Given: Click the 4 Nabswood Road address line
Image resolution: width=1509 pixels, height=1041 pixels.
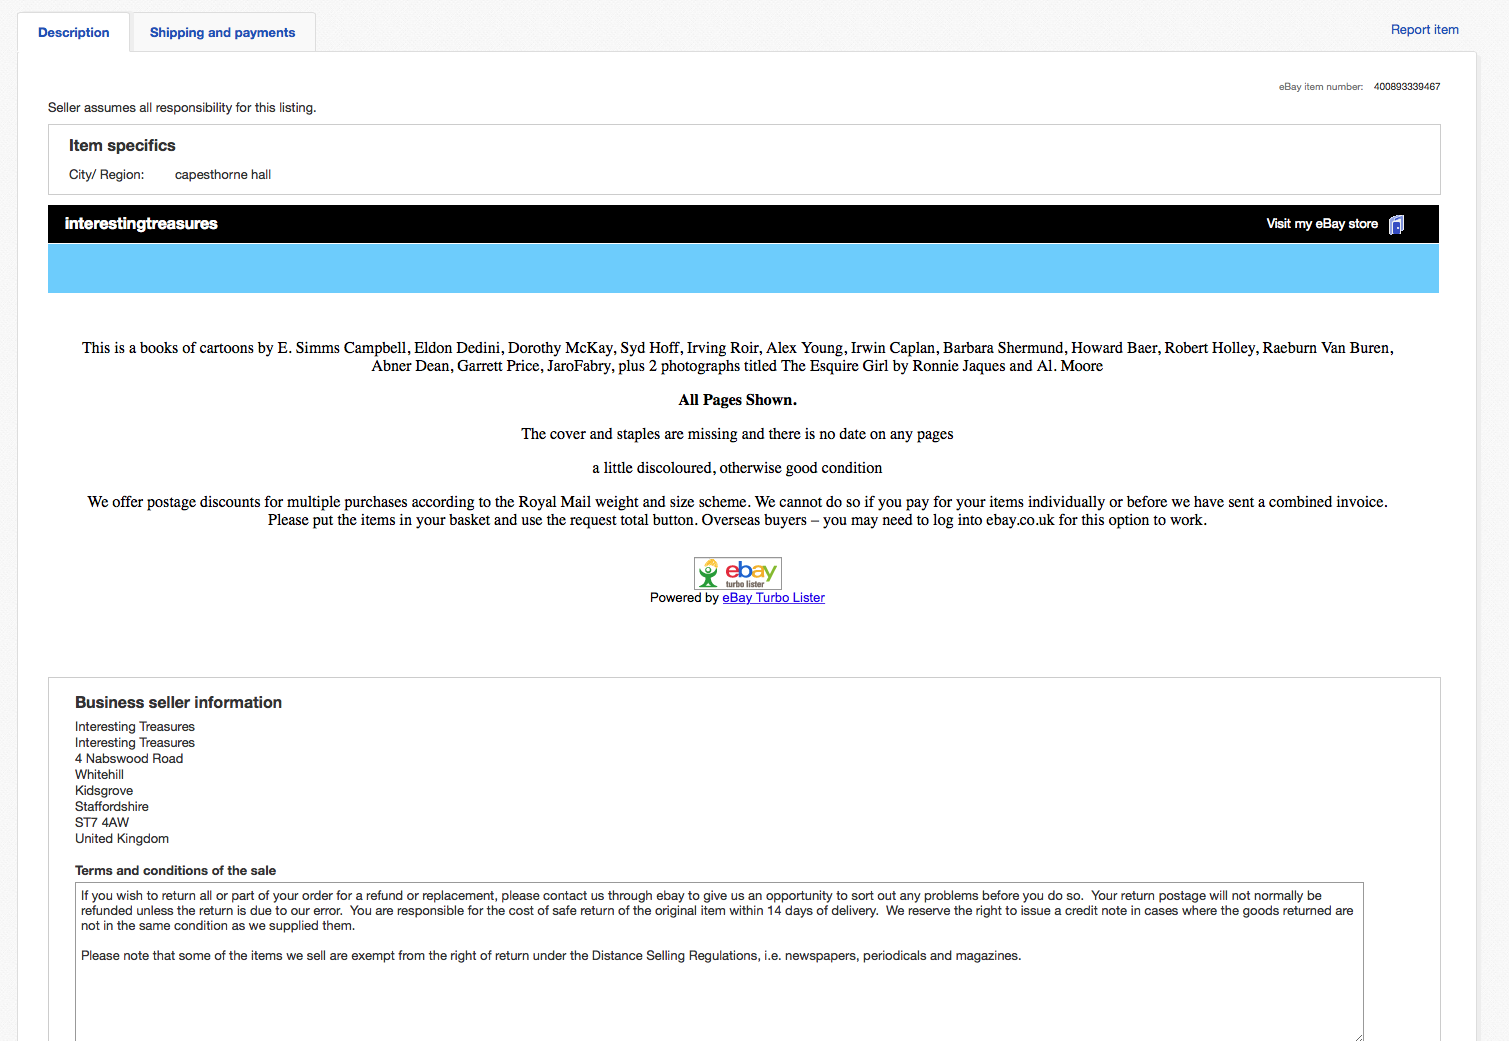Looking at the screenshot, I should pos(129,759).
